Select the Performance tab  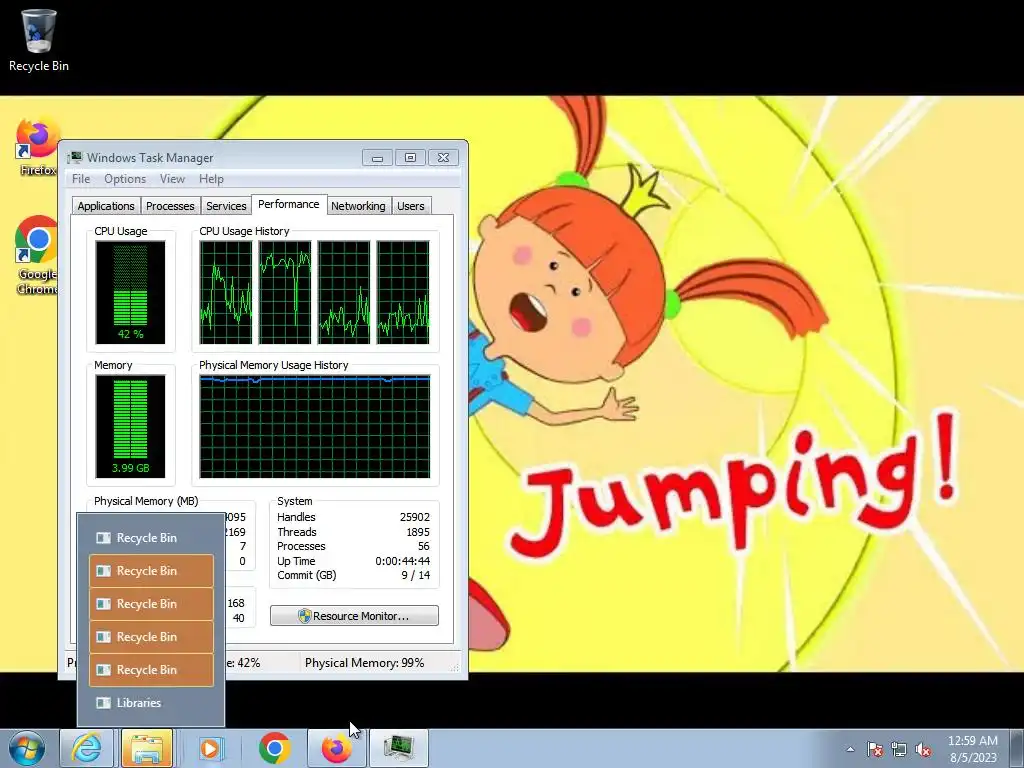tap(289, 204)
